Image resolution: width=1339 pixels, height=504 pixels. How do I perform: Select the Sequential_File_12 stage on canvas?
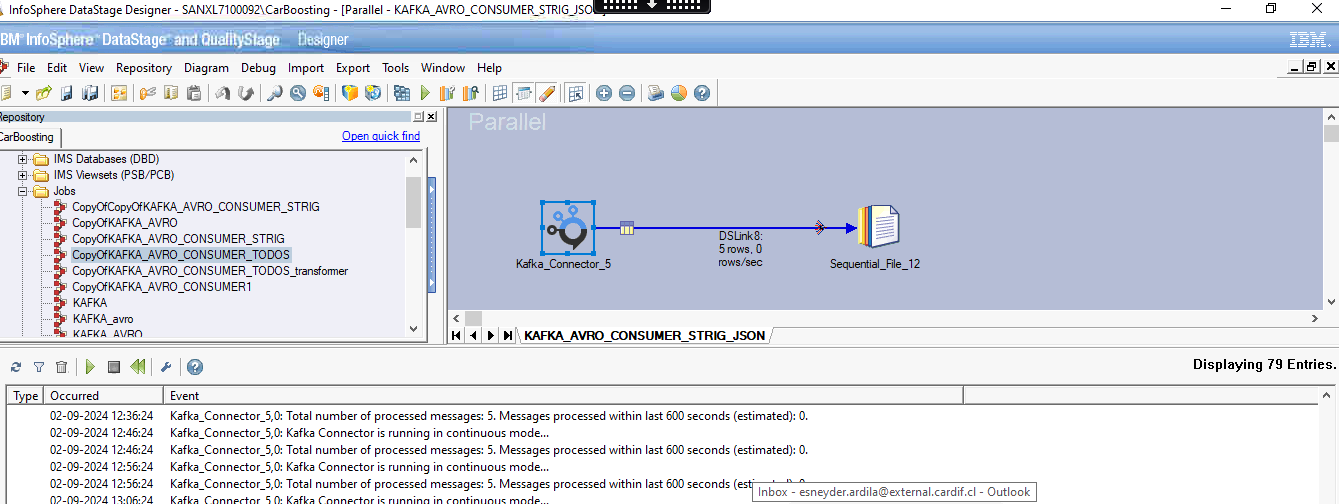880,227
